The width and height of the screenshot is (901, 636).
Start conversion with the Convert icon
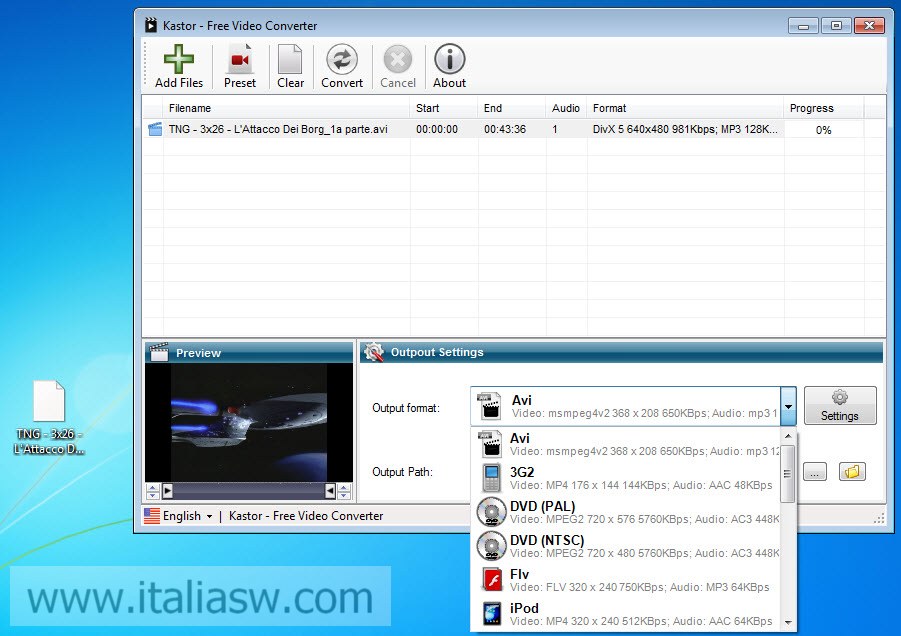[x=342, y=59]
